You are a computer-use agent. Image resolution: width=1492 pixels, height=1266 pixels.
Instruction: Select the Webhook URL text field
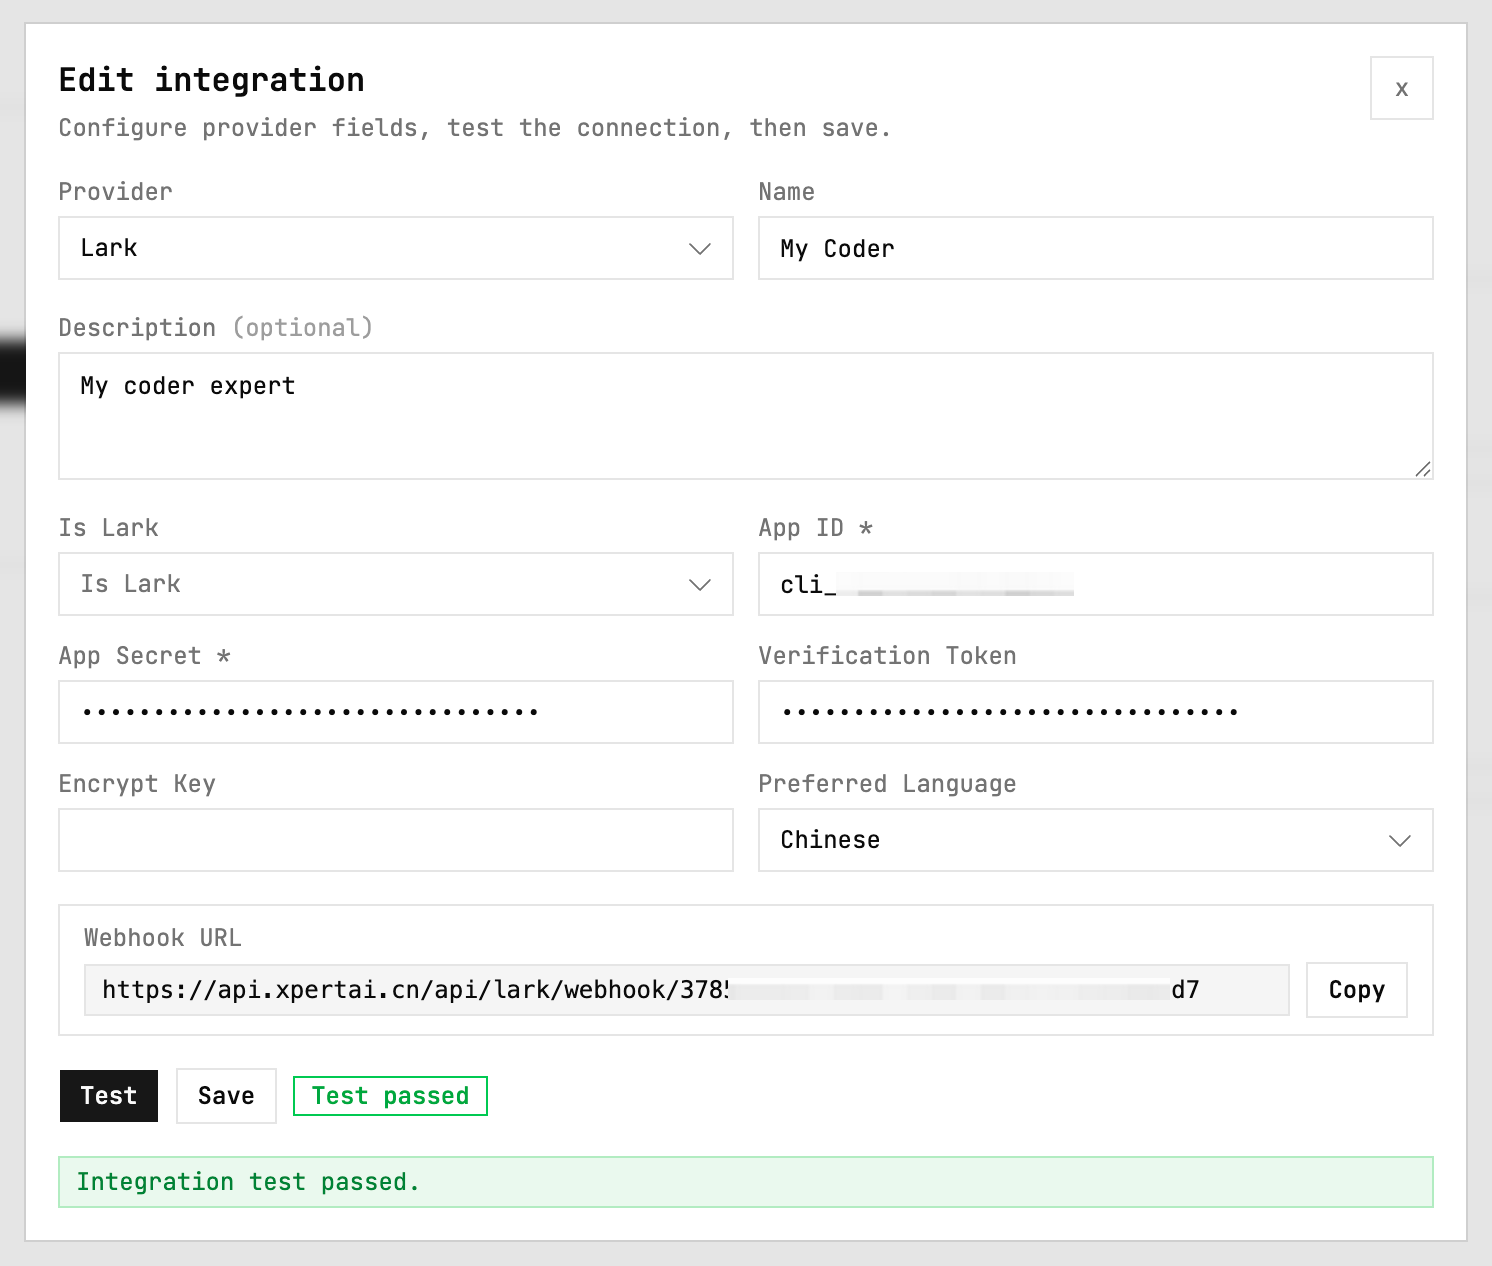(x=686, y=990)
